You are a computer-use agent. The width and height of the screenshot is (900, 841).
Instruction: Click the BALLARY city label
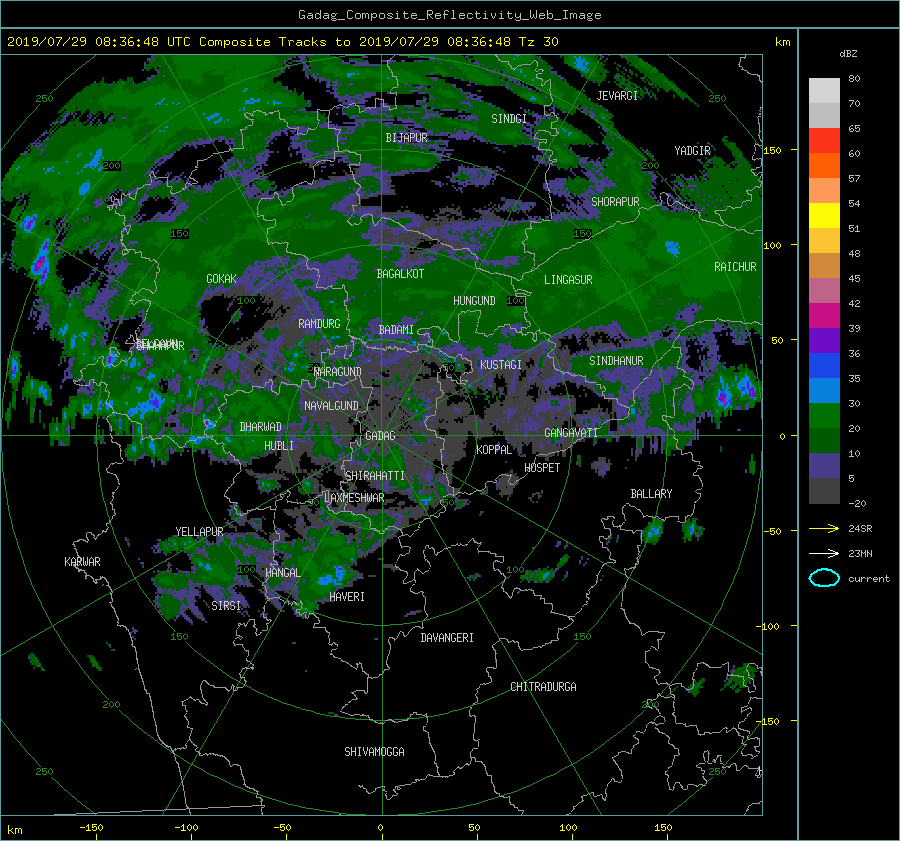point(651,494)
